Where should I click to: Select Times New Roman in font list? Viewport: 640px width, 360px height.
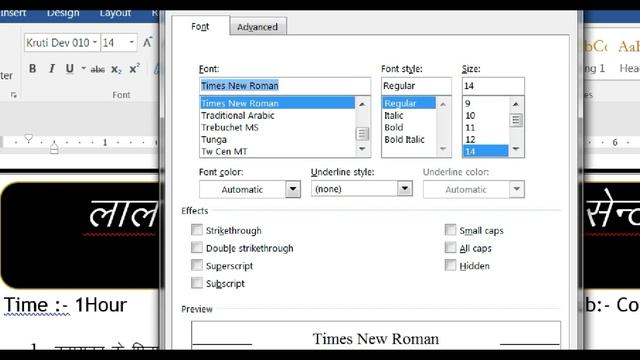click(277, 103)
